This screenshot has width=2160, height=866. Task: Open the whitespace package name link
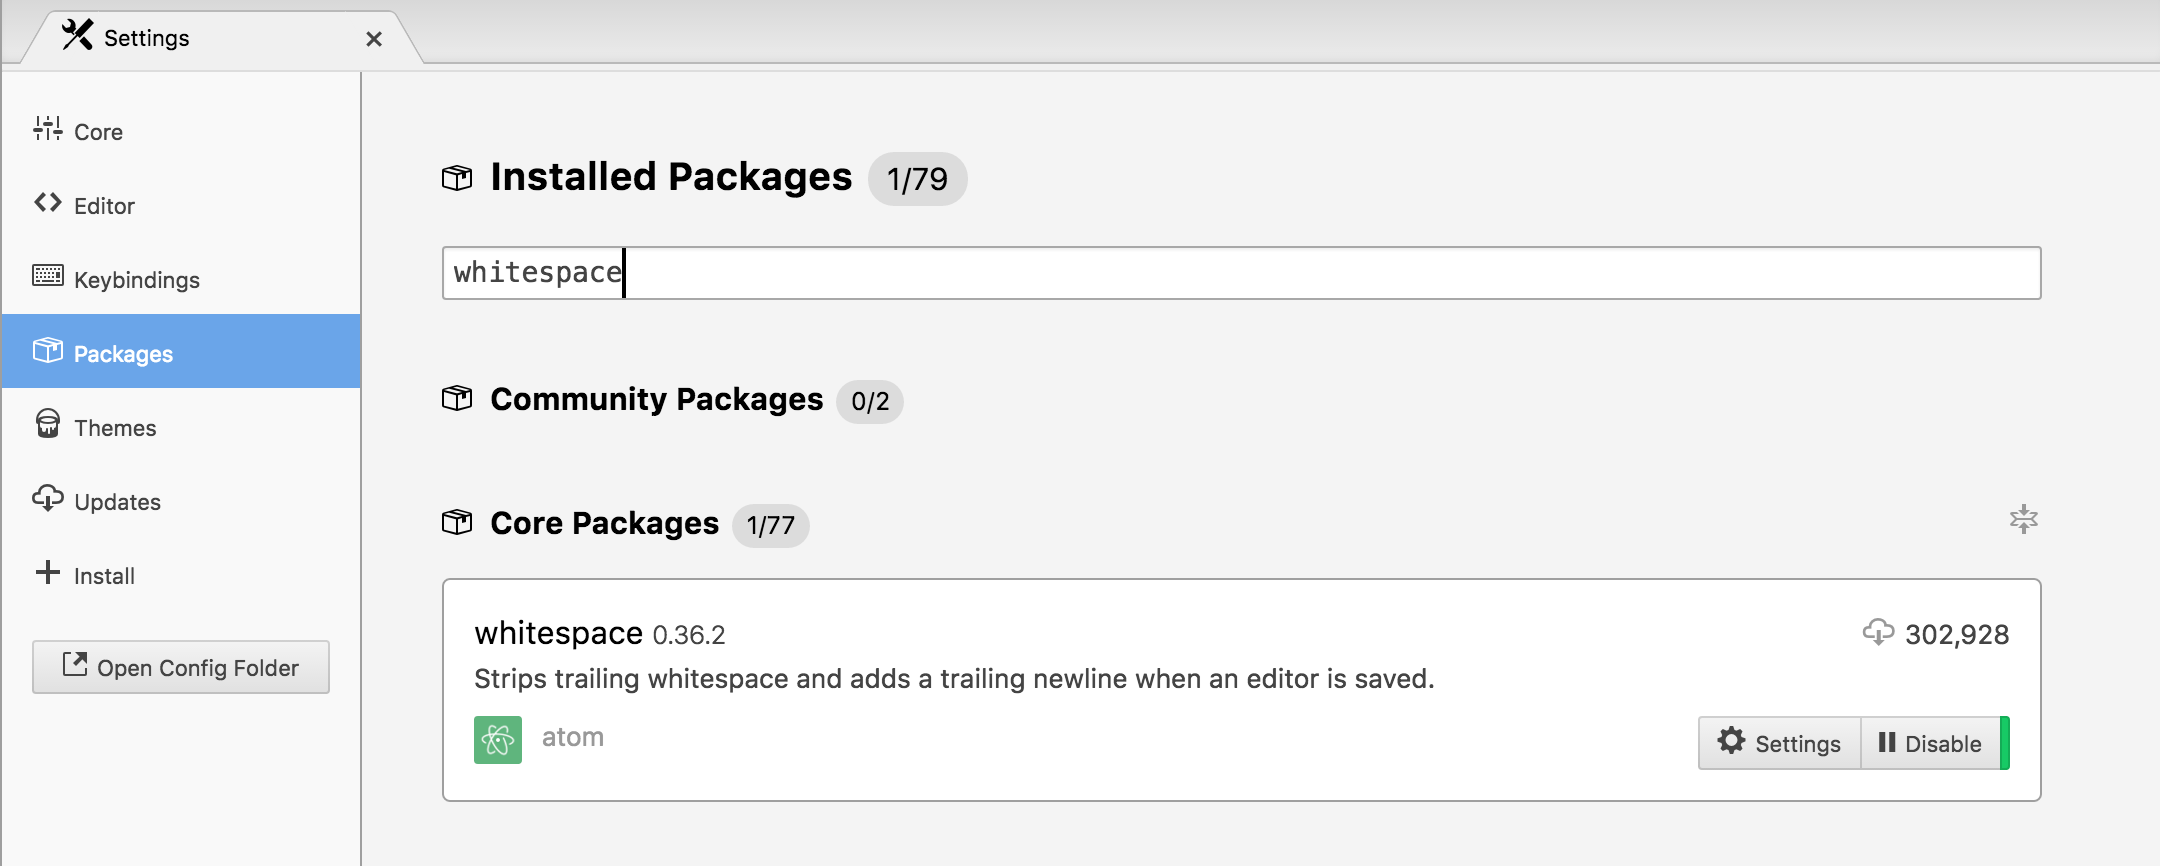tap(558, 633)
